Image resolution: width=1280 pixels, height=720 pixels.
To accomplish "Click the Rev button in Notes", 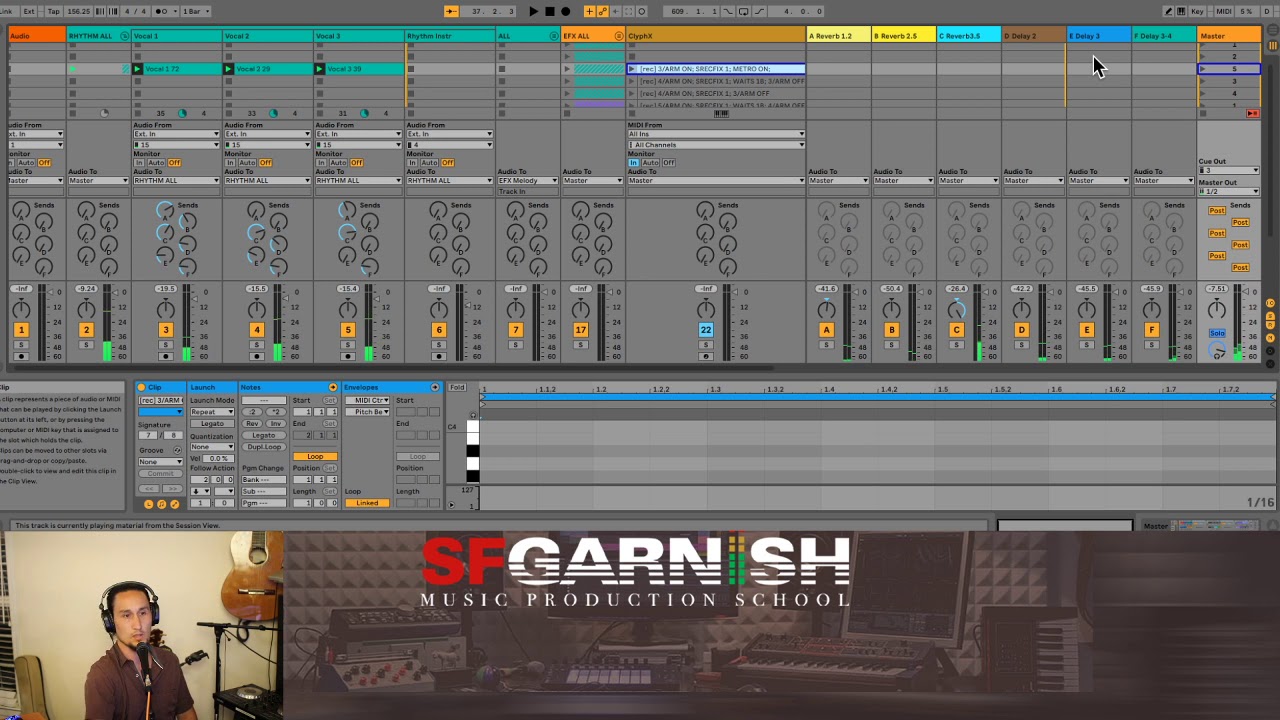I will [252, 424].
